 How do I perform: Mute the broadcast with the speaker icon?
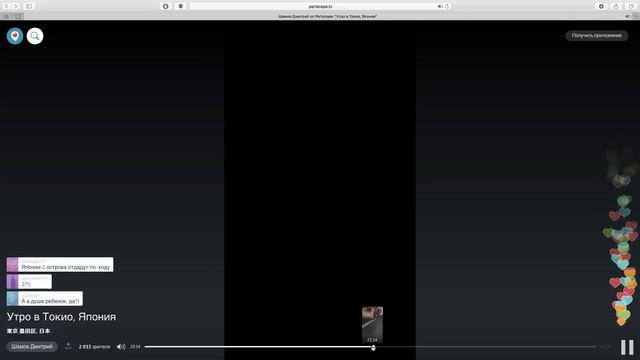(x=121, y=347)
